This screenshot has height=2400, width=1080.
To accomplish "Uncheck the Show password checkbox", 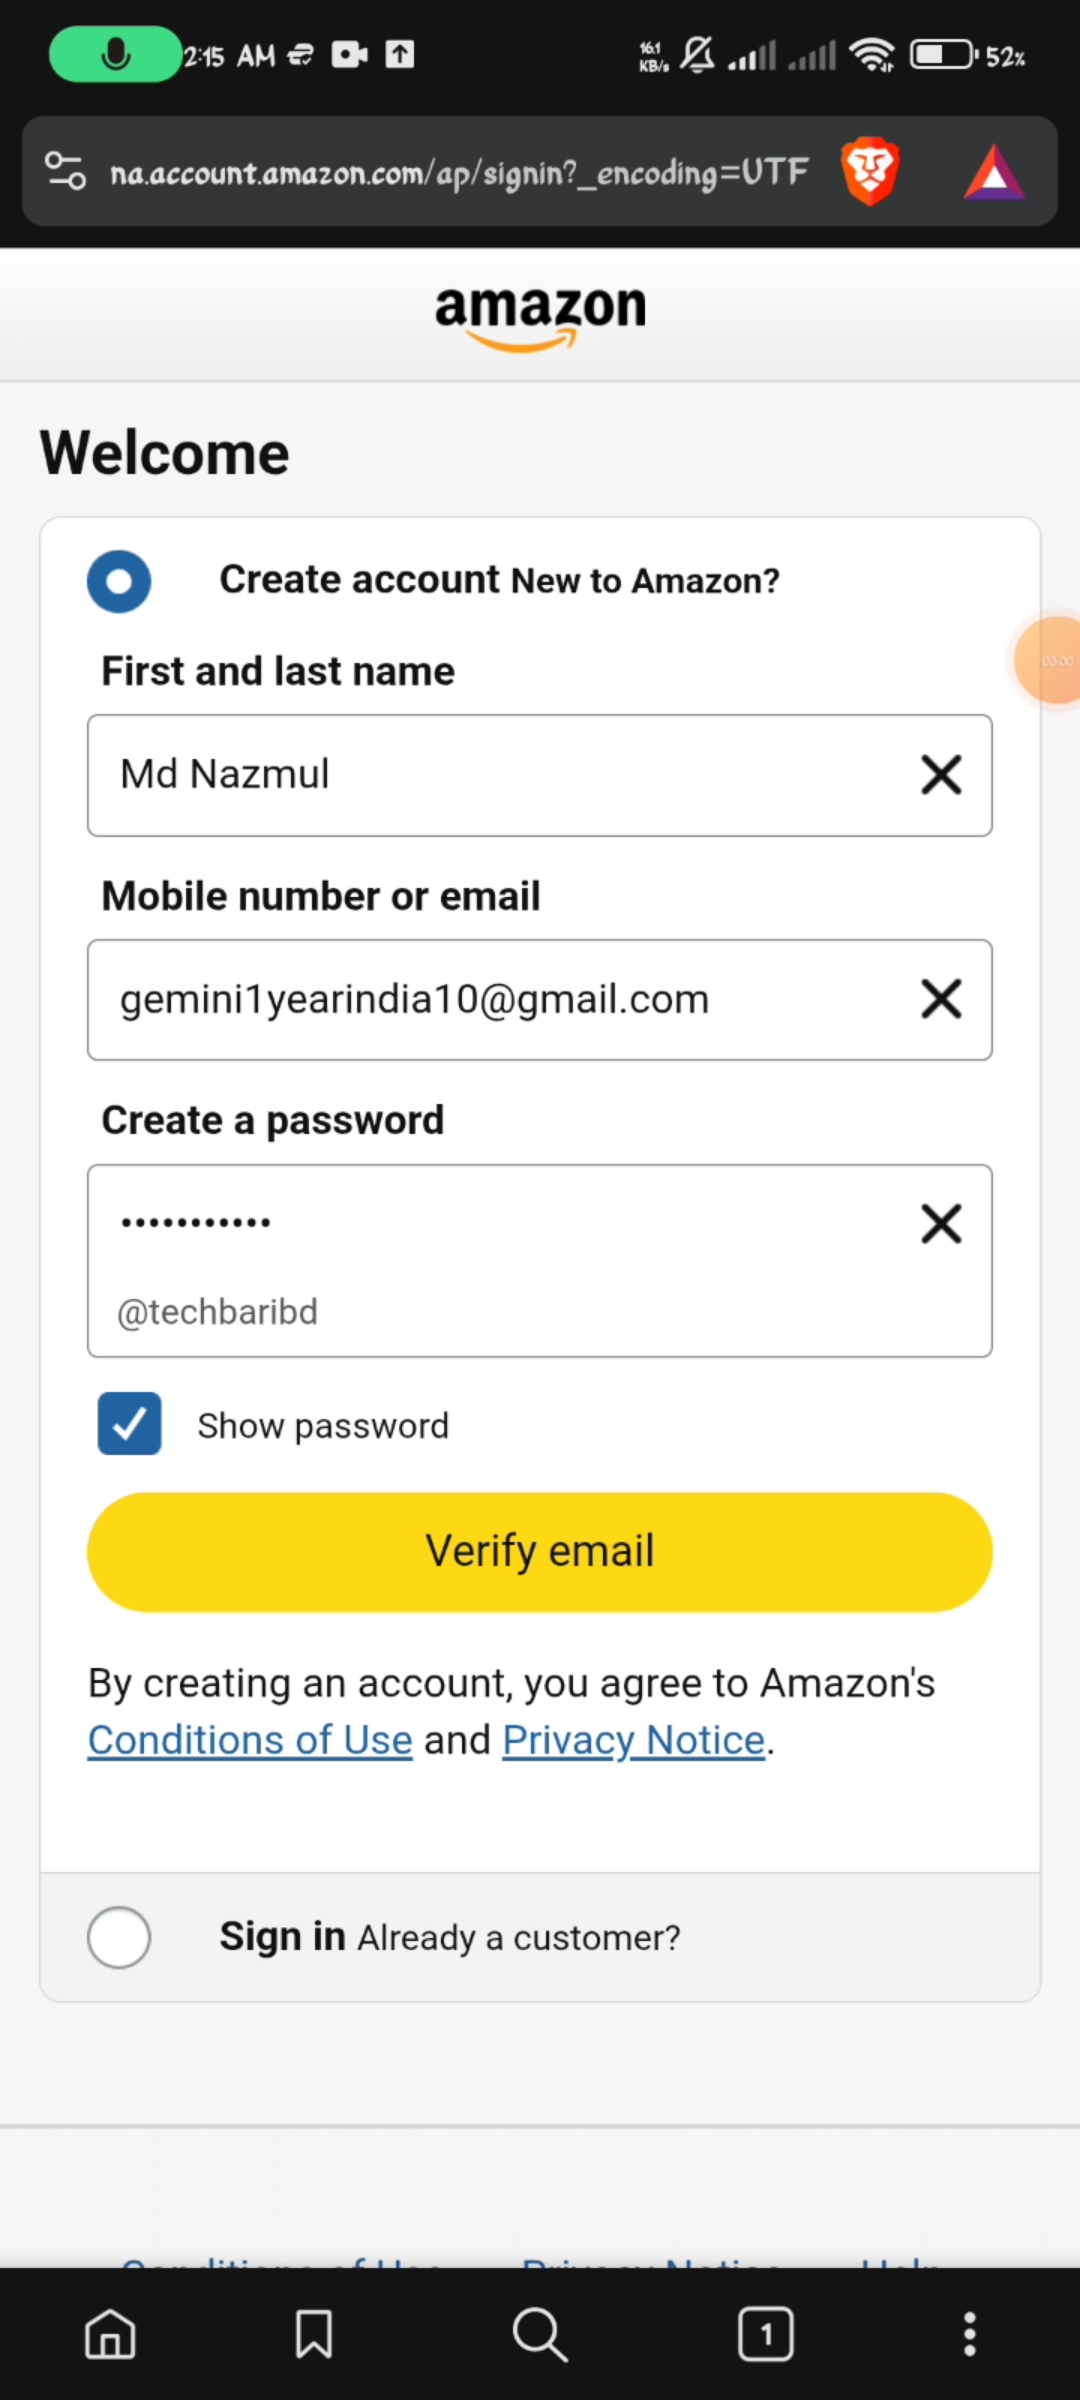I will [129, 1424].
